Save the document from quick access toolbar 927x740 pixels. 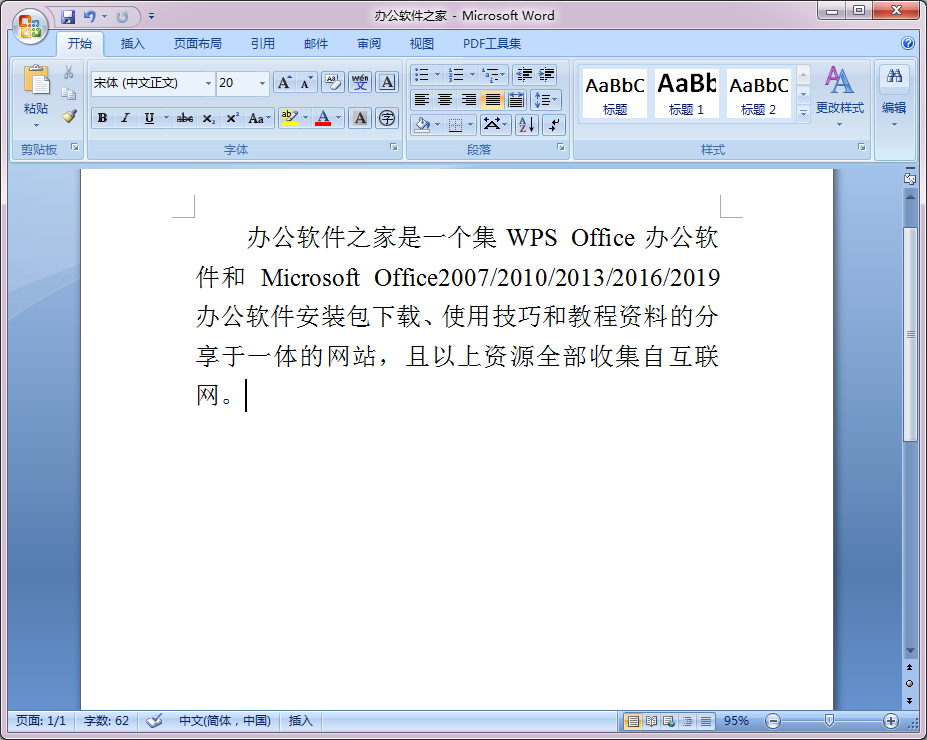69,17
